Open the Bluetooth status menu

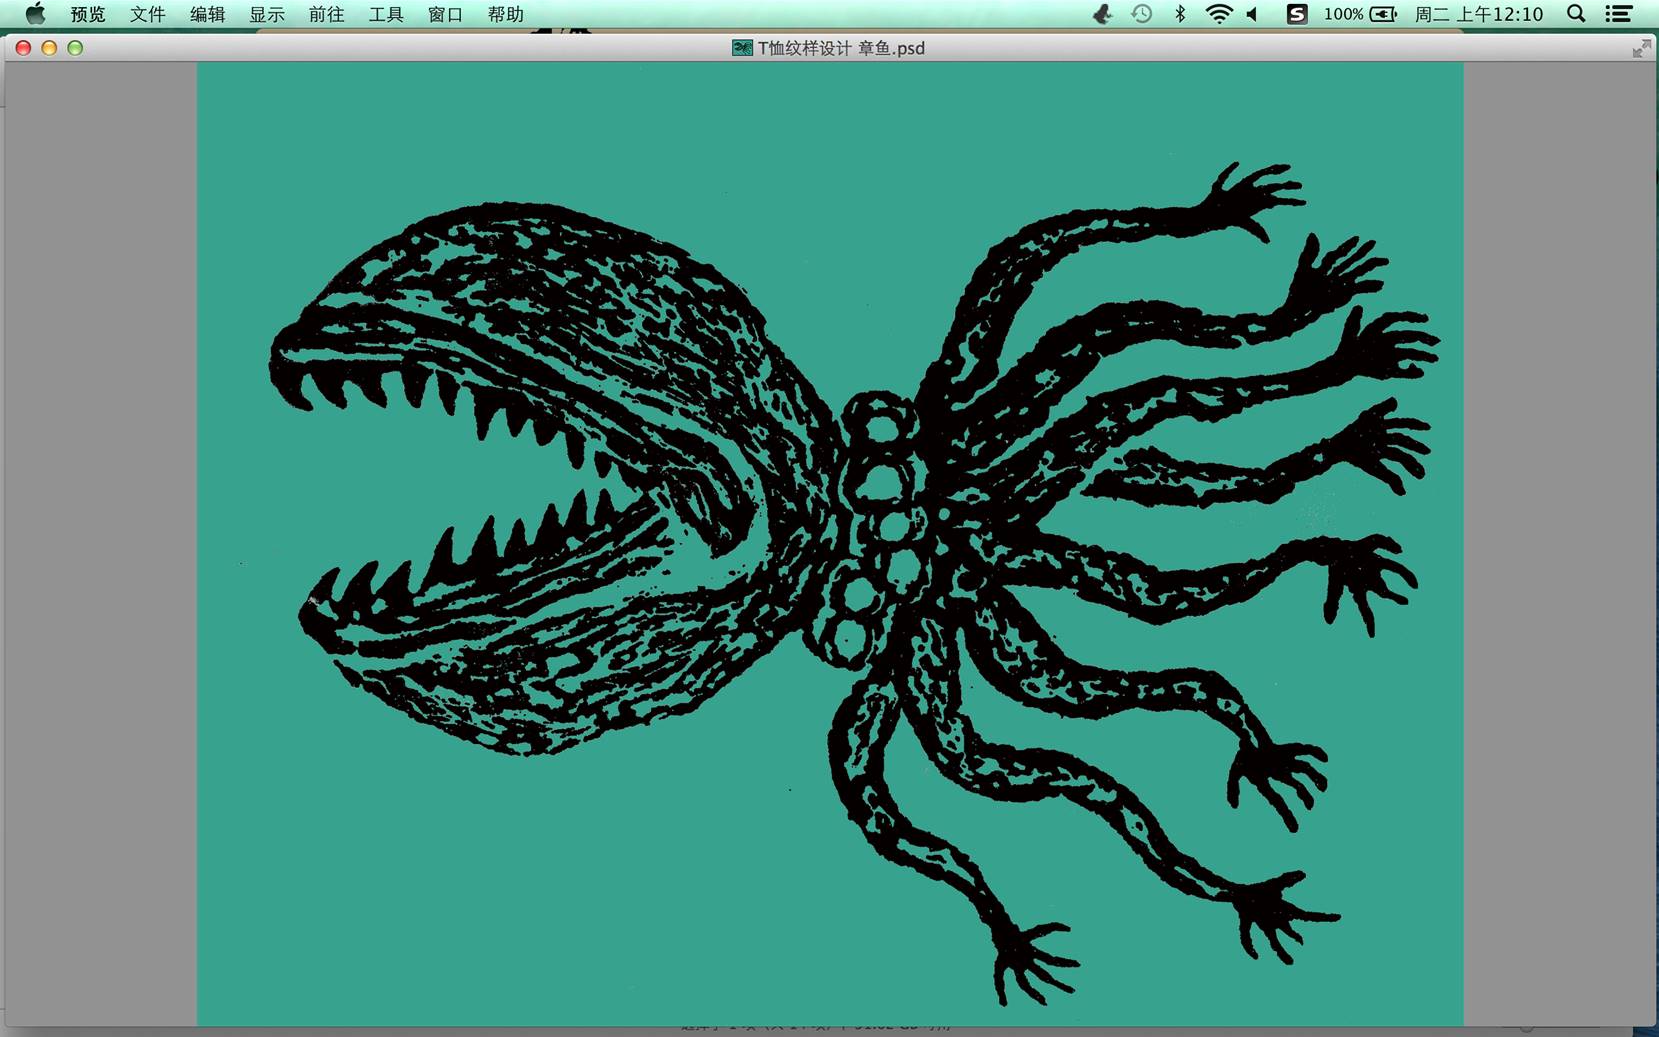pyautogui.click(x=1180, y=14)
